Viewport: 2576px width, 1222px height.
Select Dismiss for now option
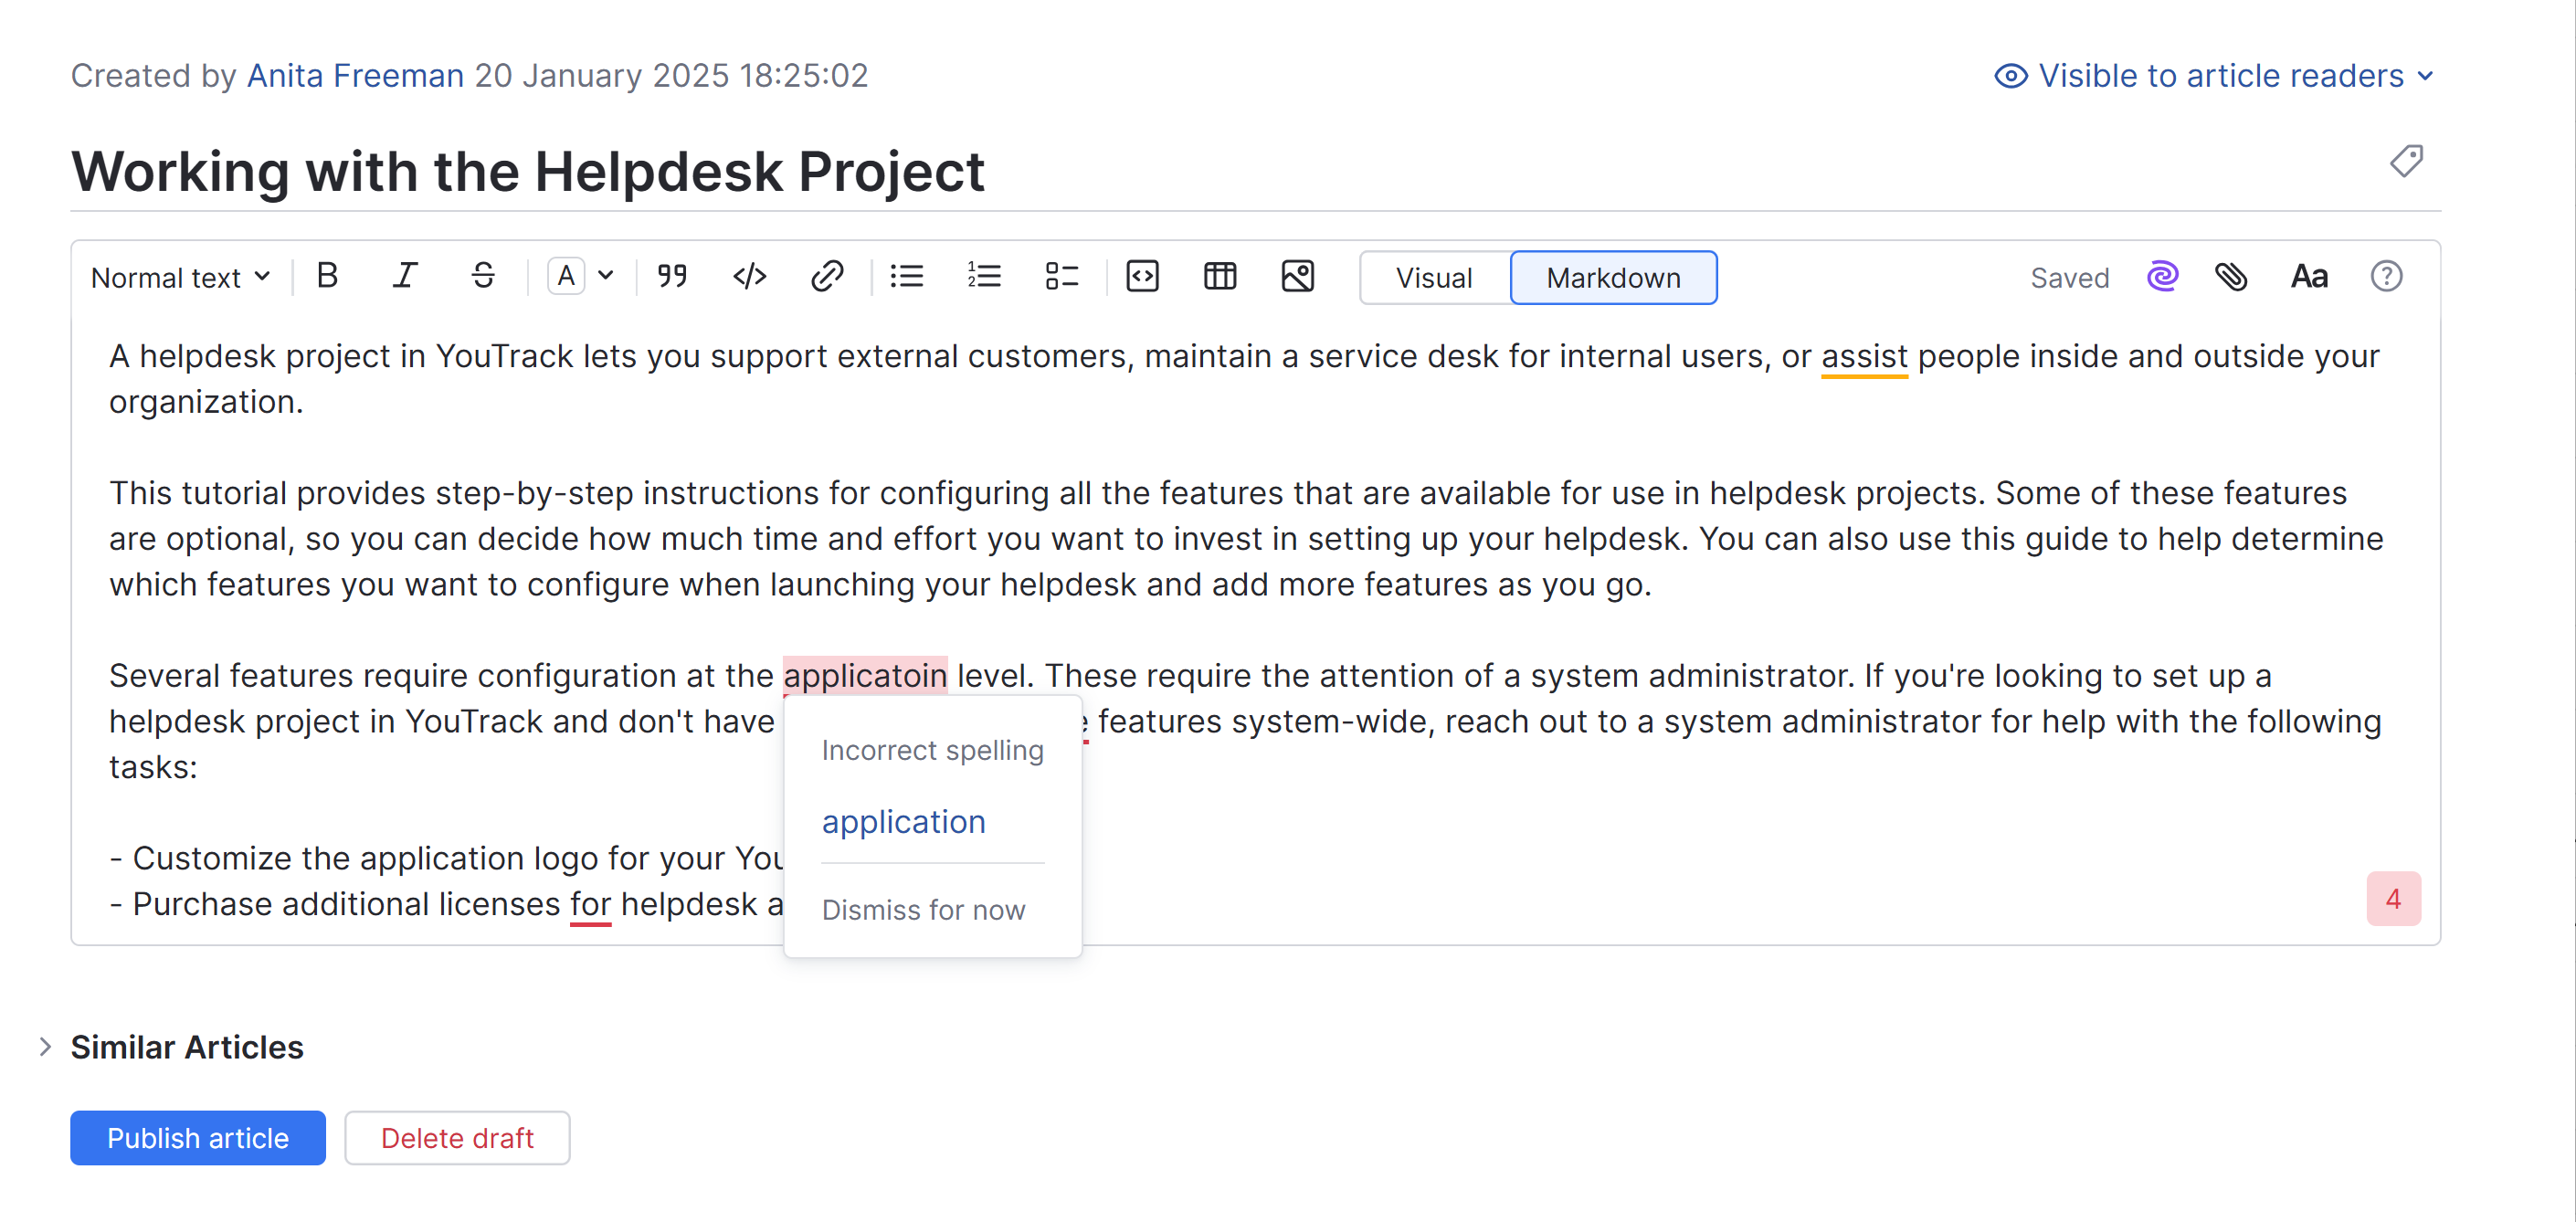pyautogui.click(x=923, y=909)
